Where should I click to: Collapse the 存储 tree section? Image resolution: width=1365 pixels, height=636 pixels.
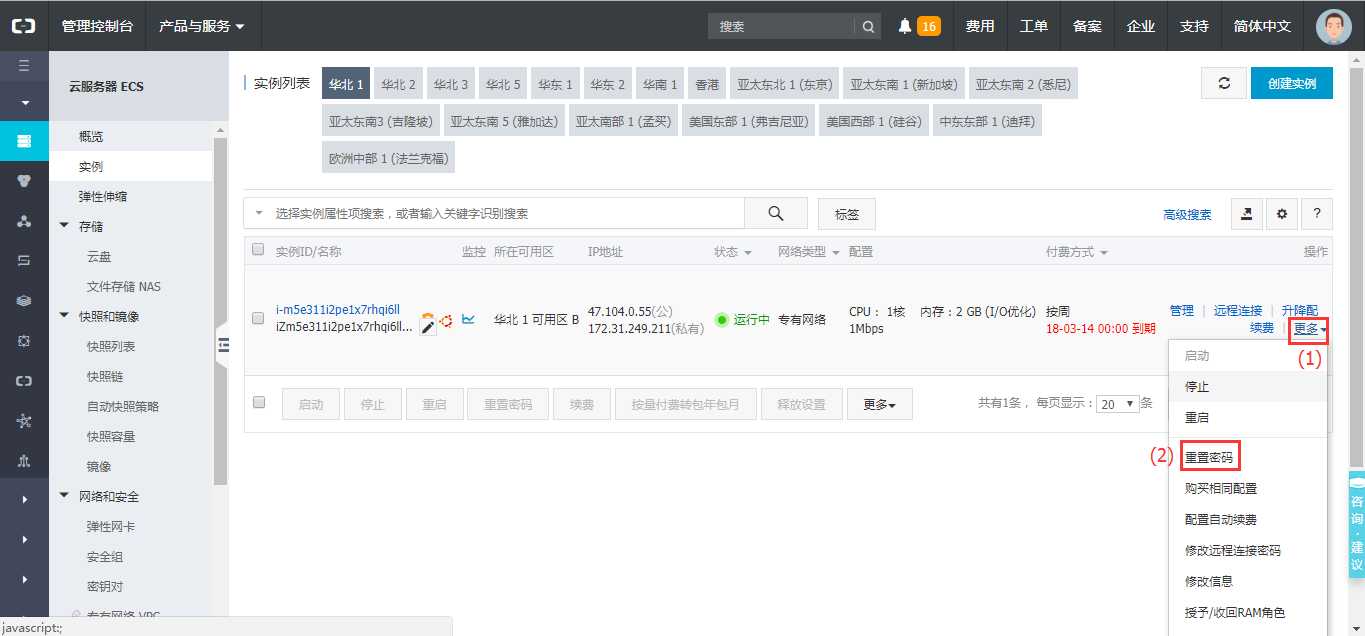[x=65, y=226]
